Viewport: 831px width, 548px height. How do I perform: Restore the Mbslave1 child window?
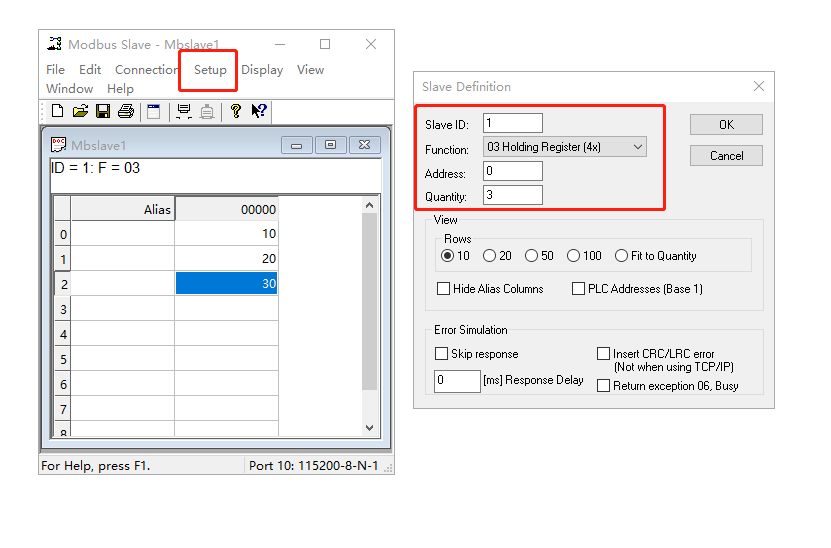click(x=330, y=145)
